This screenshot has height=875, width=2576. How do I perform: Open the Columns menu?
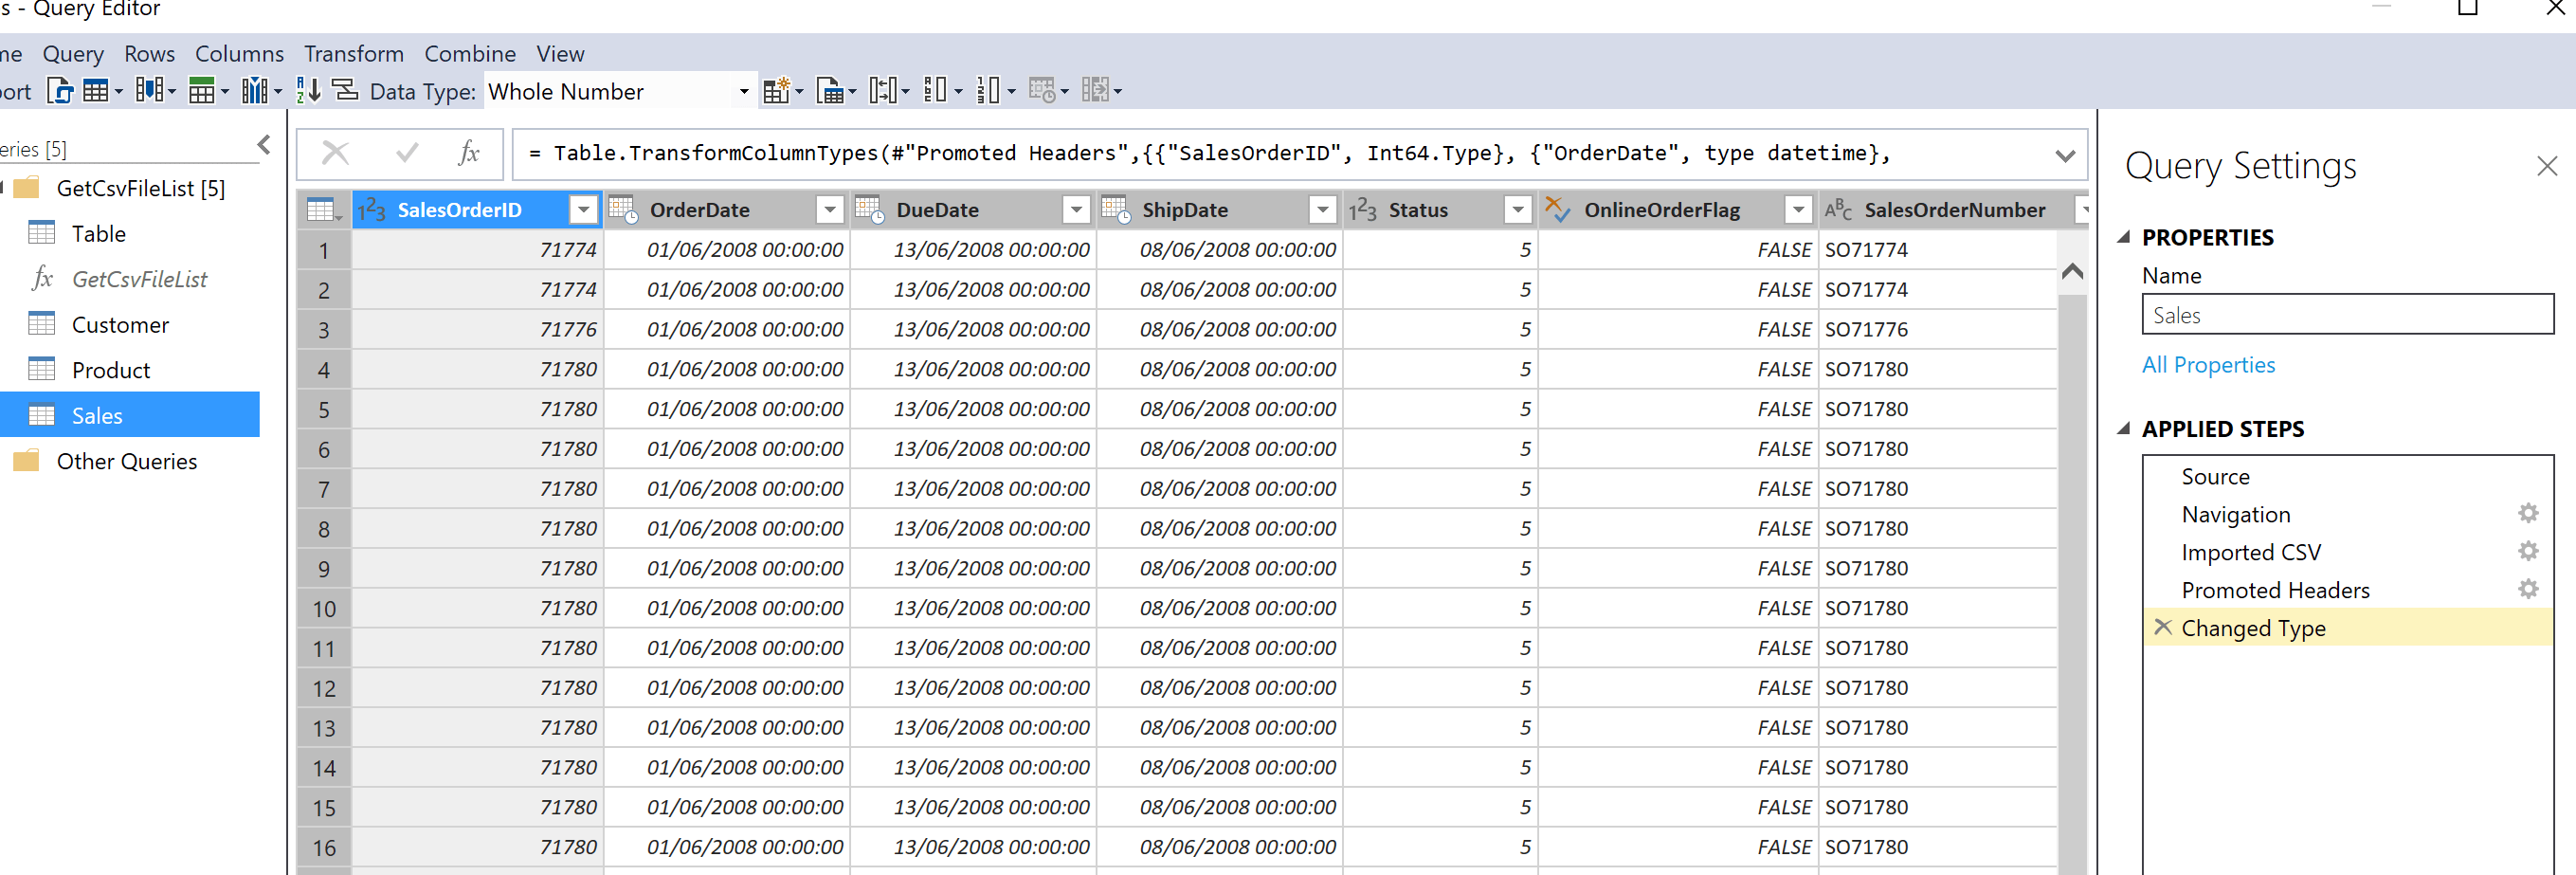(239, 54)
